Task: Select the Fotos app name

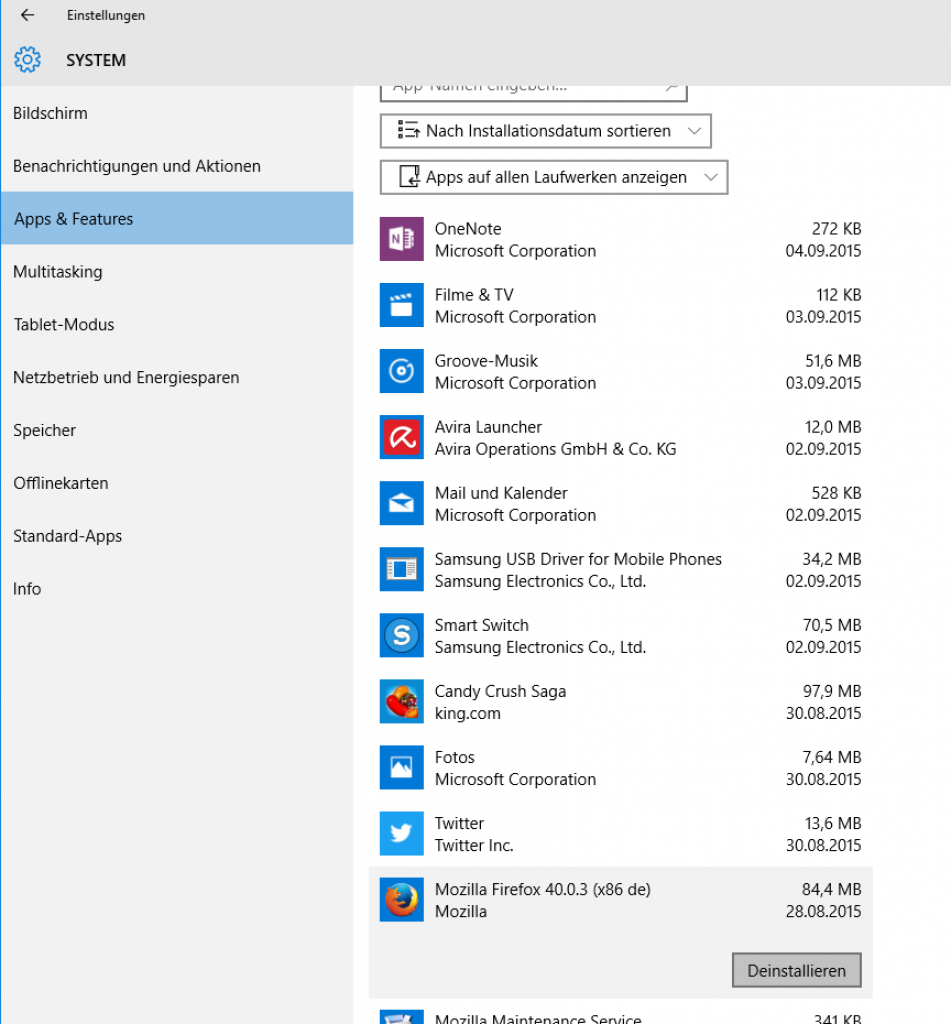Action: click(x=455, y=757)
